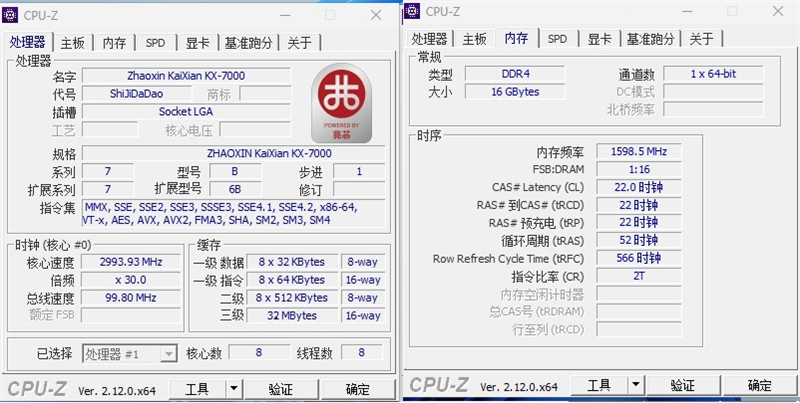Click the stepping value 1

[359, 171]
